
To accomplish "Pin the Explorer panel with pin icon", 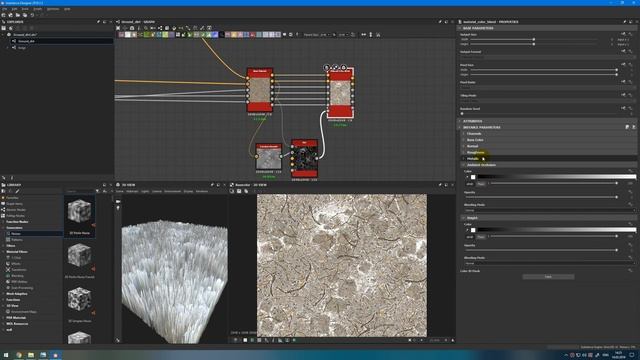I will (98, 22).
